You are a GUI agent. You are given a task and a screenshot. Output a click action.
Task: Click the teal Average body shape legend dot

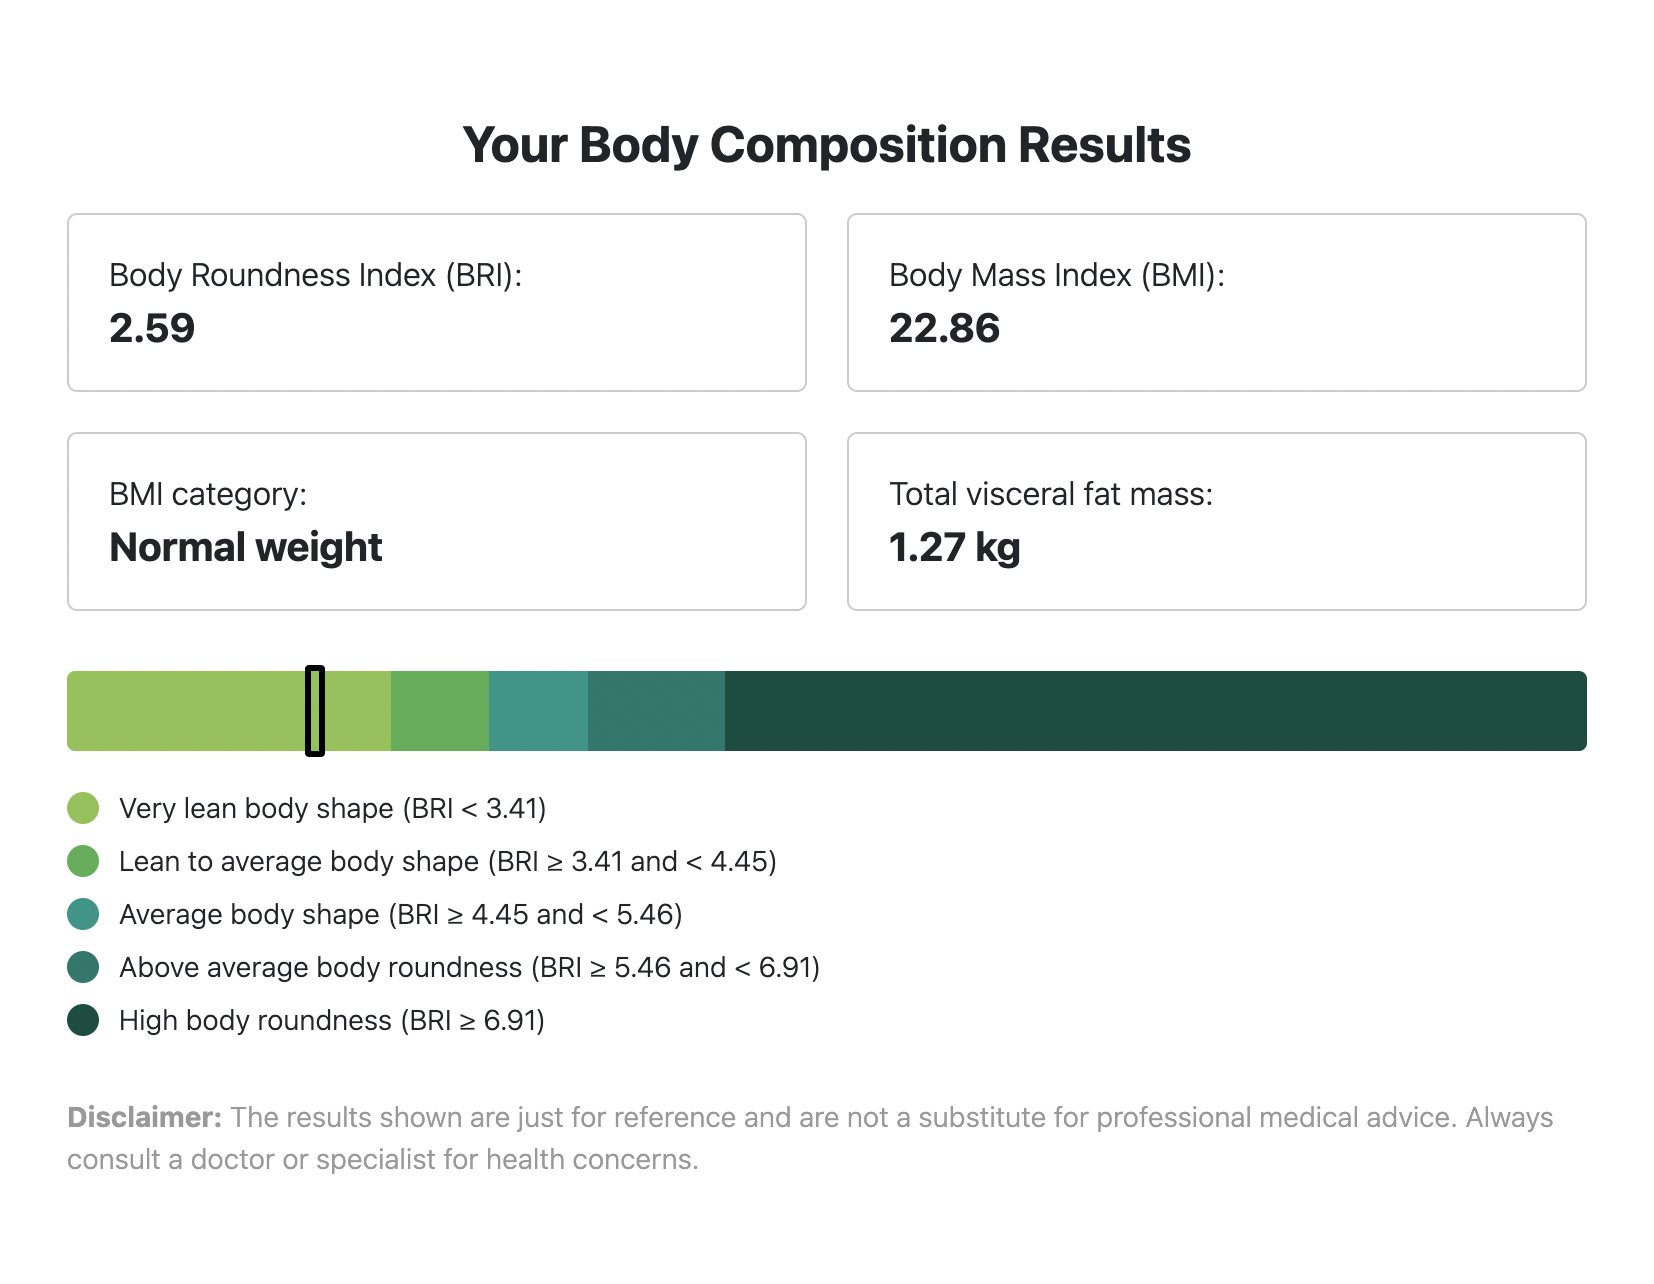83,914
